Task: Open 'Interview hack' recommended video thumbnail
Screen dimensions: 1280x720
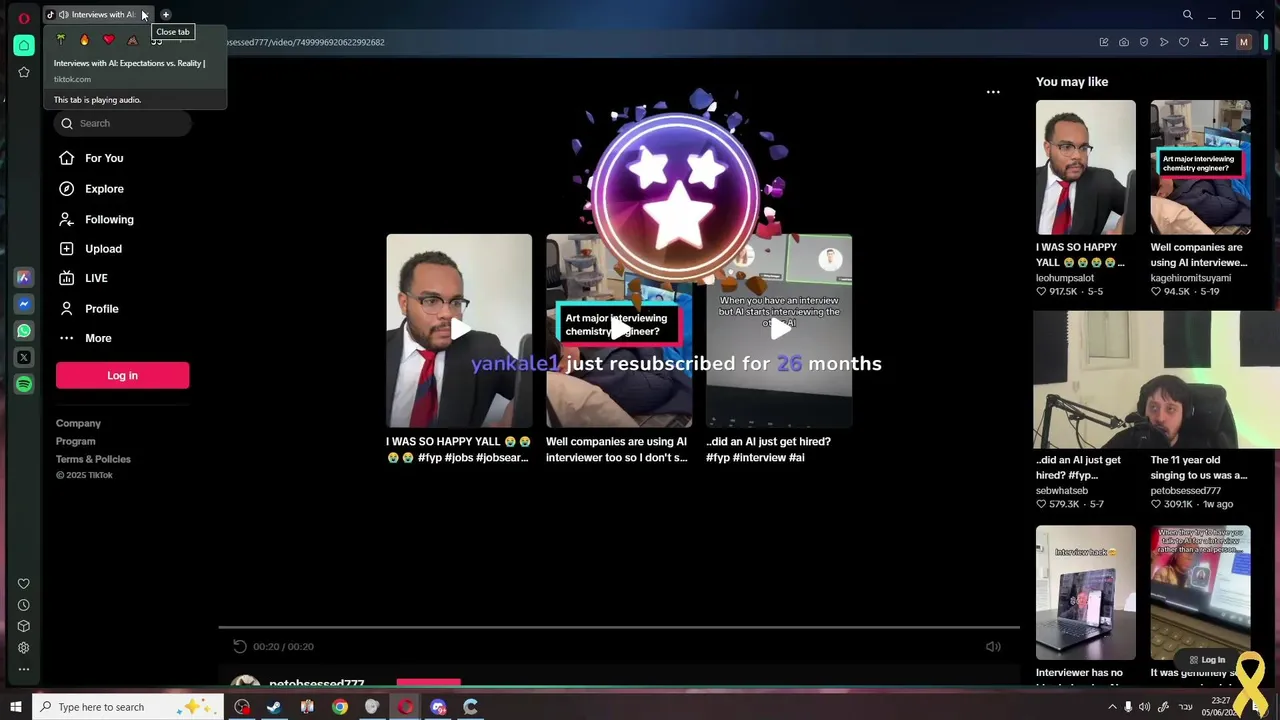Action: tap(1086, 592)
